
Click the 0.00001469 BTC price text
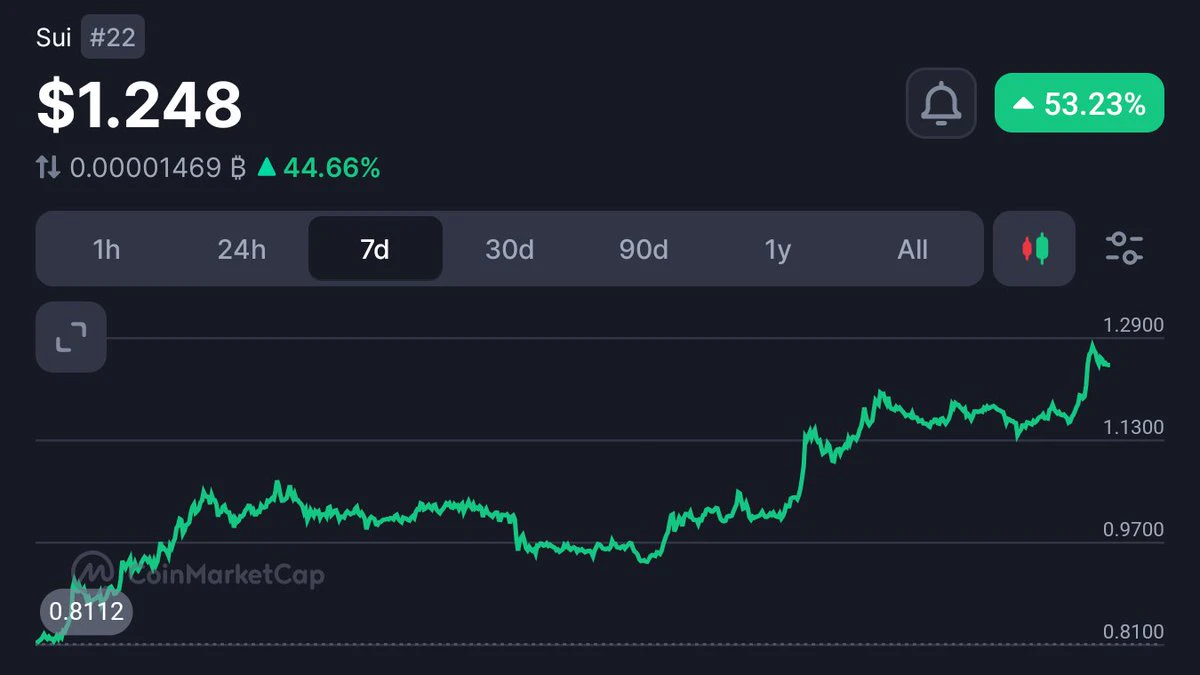[157, 168]
